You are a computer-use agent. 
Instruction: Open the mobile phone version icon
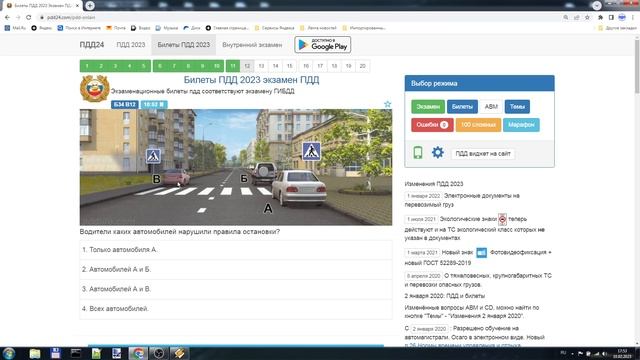[418, 153]
